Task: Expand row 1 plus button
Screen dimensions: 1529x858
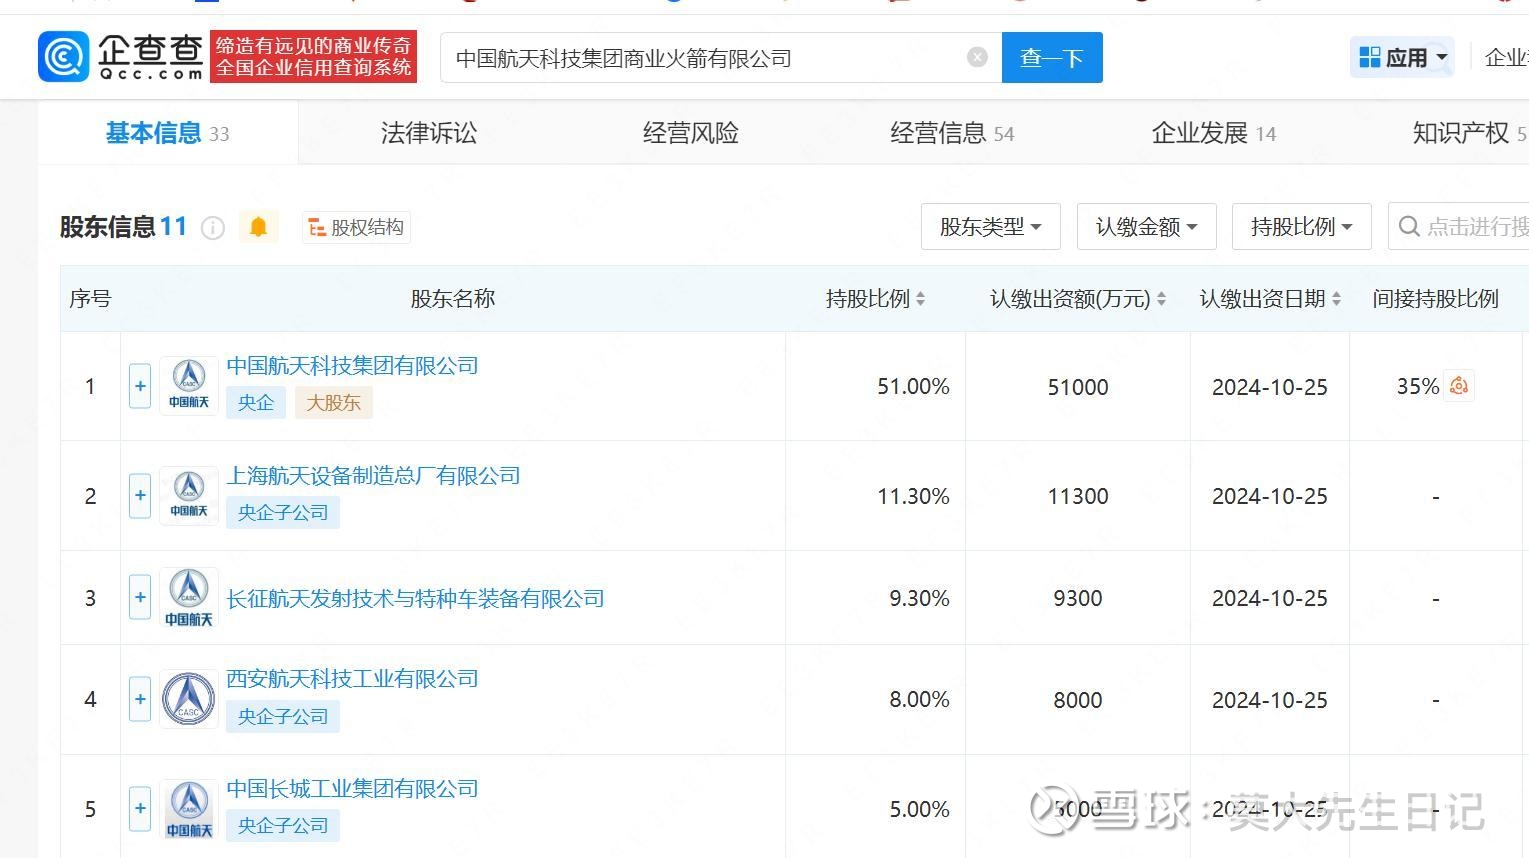Action: pyautogui.click(x=140, y=386)
